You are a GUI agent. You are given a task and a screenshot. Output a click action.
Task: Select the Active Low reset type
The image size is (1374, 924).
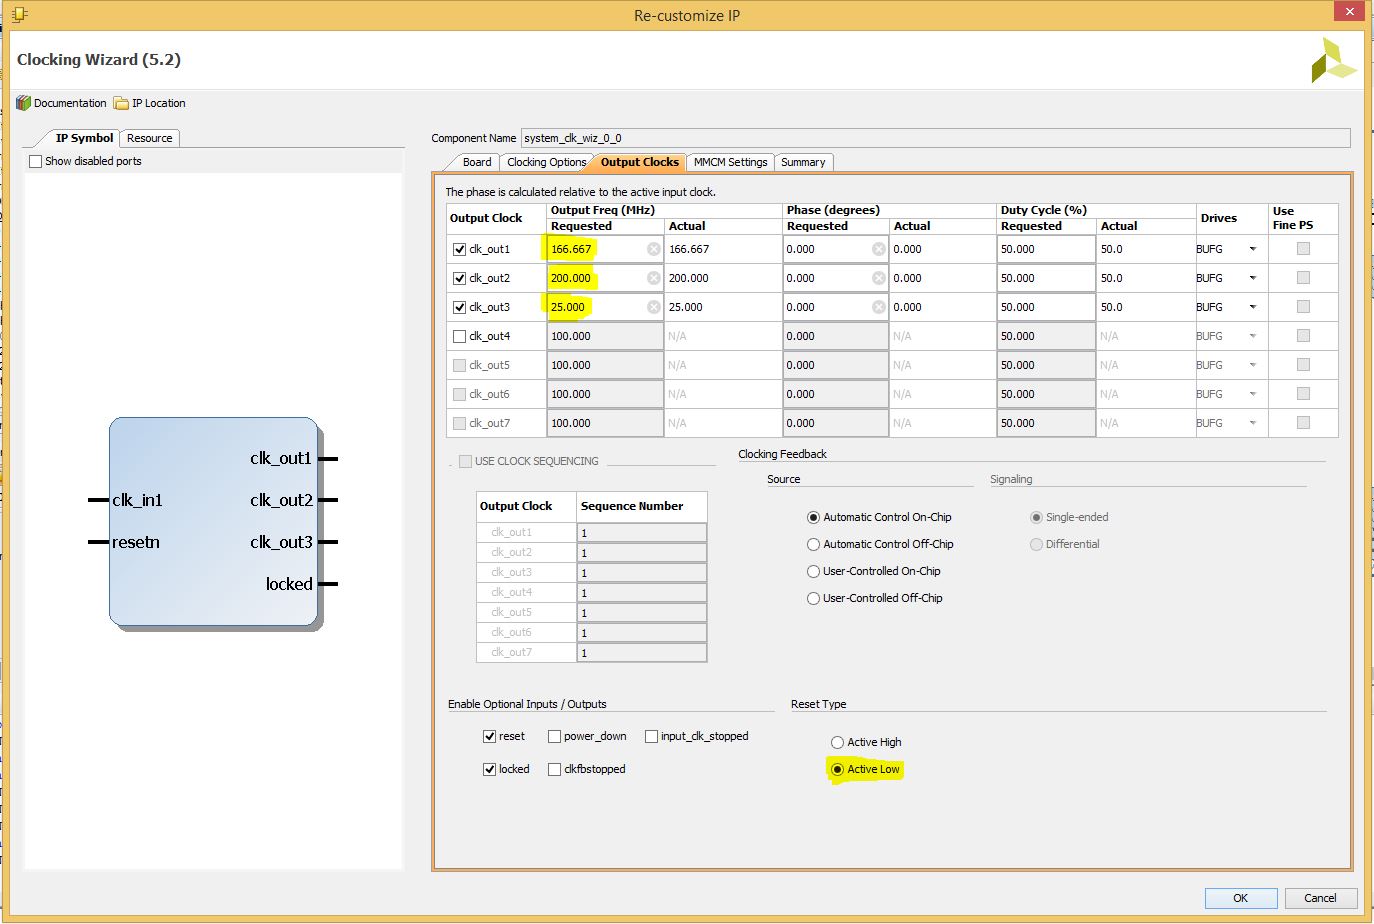(837, 769)
